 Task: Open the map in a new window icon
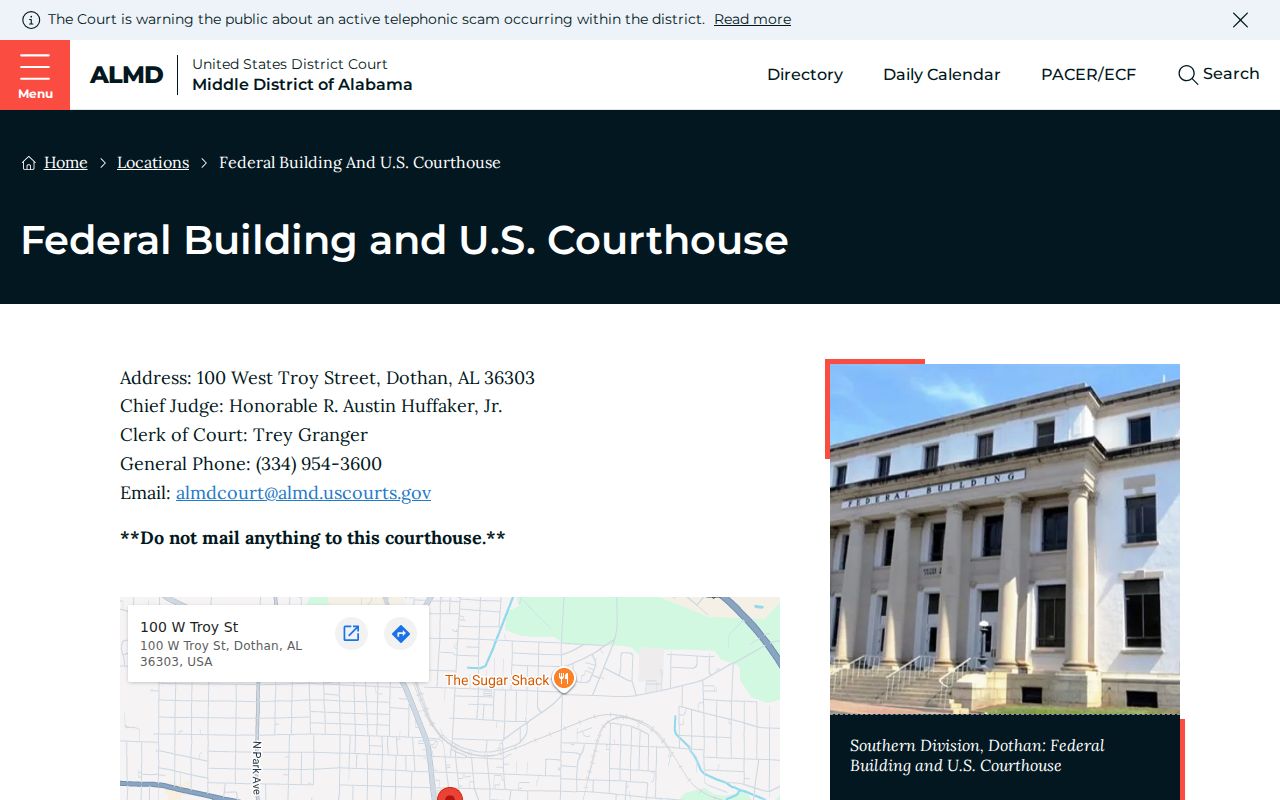coord(351,633)
